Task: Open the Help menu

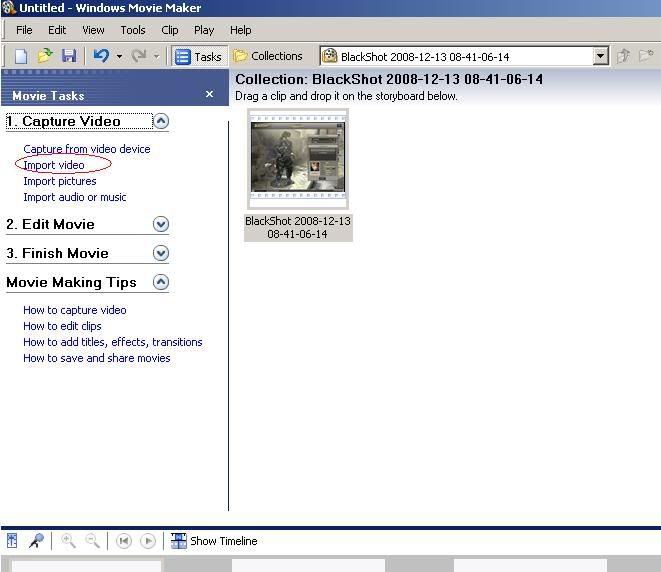Action: [x=240, y=30]
